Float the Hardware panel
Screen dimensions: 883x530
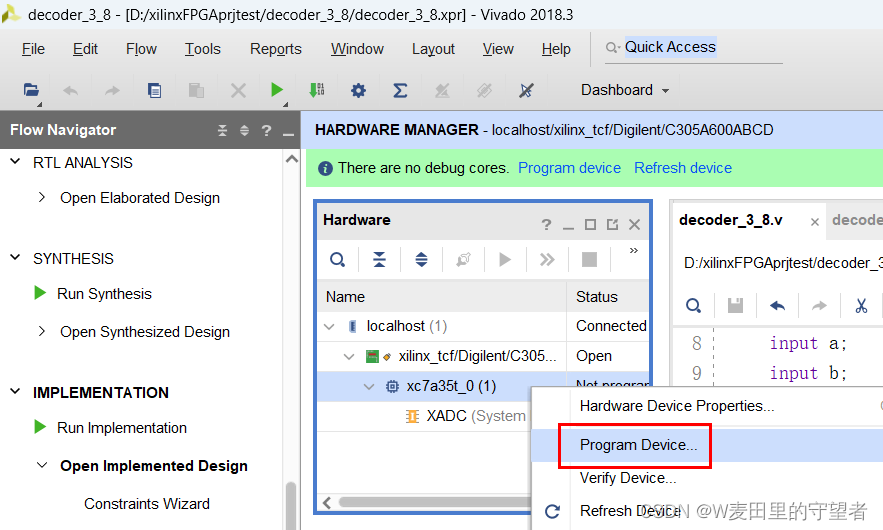pos(612,225)
